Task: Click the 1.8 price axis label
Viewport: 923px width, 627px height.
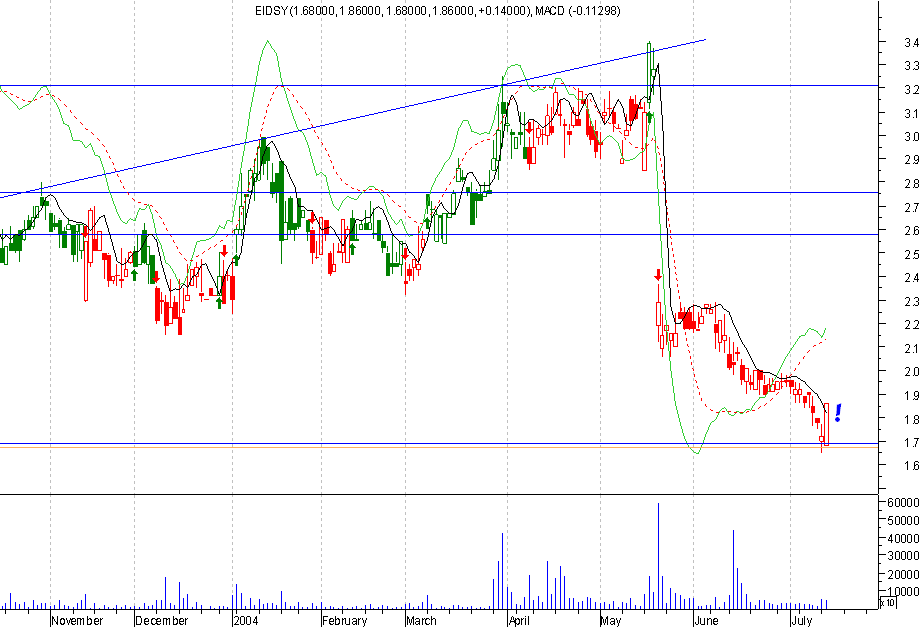Action: 912,419
